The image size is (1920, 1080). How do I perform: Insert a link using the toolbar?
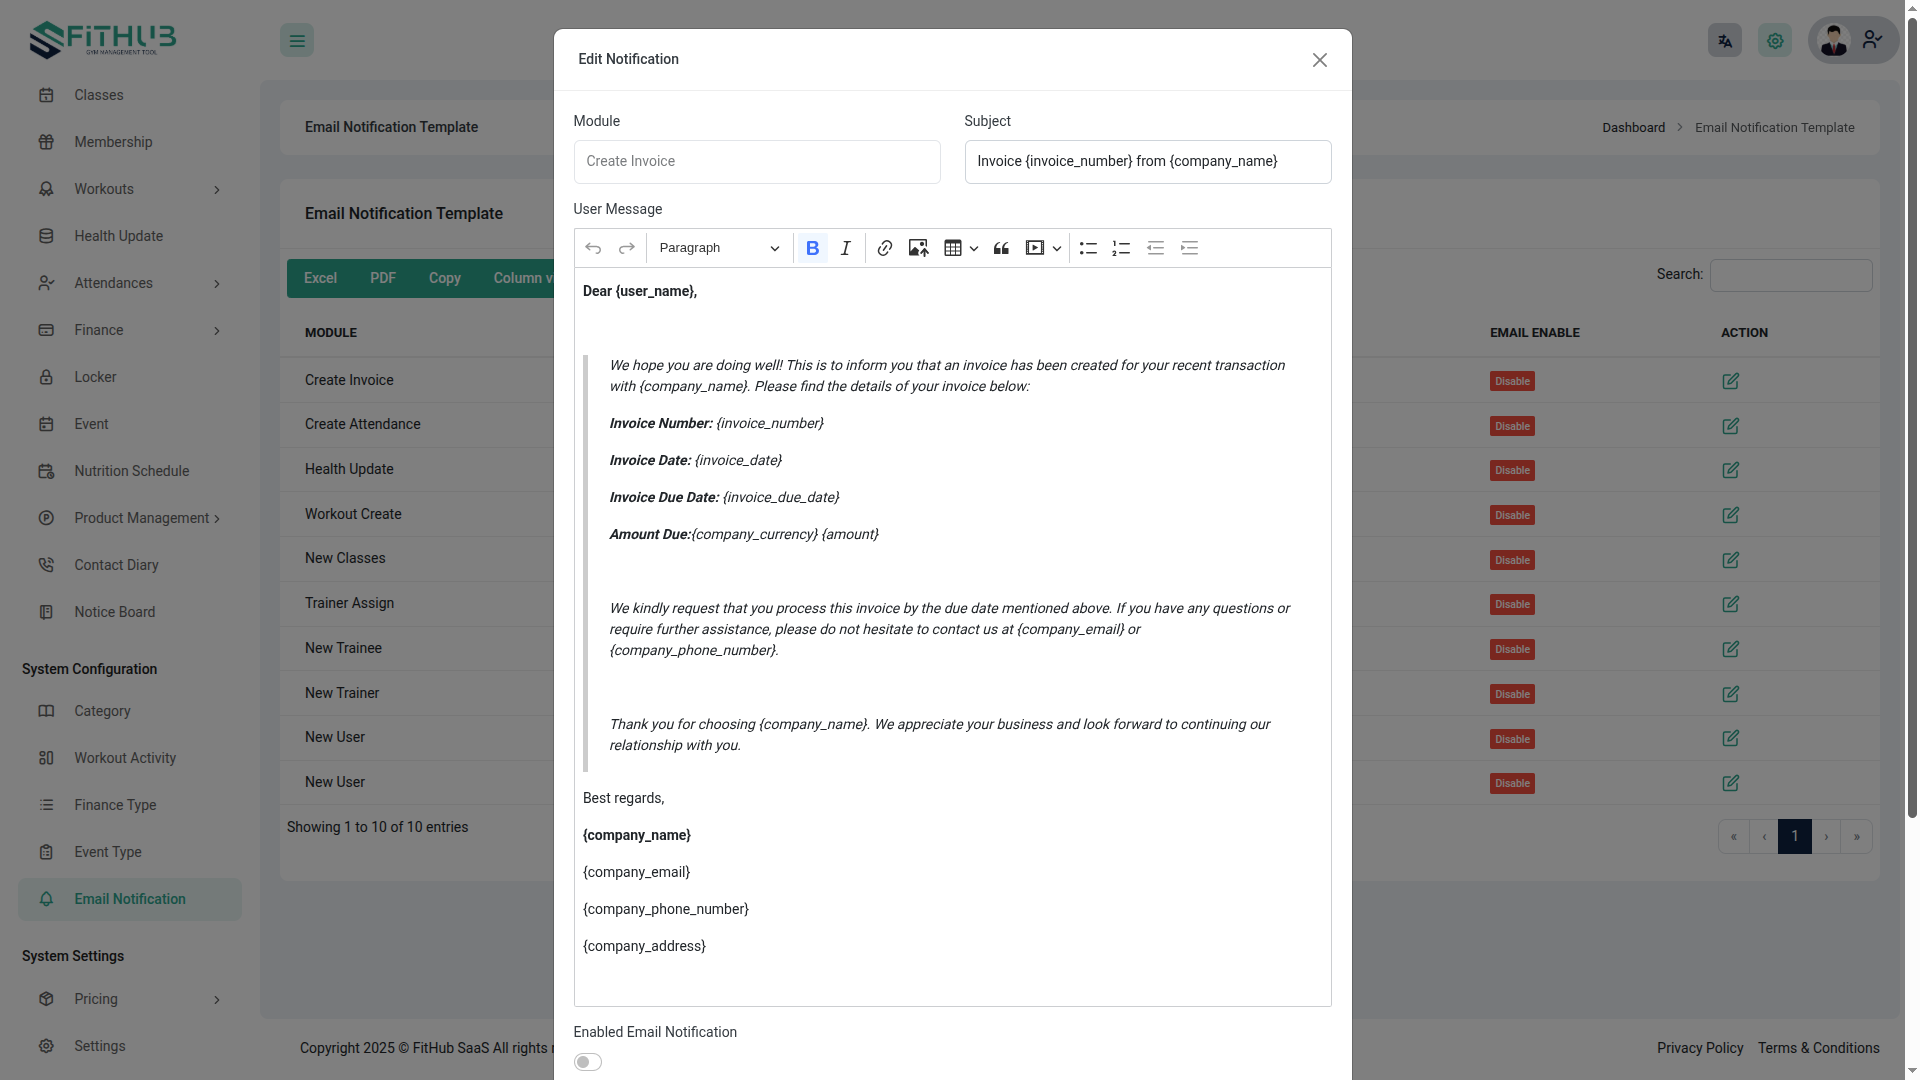pos(884,248)
